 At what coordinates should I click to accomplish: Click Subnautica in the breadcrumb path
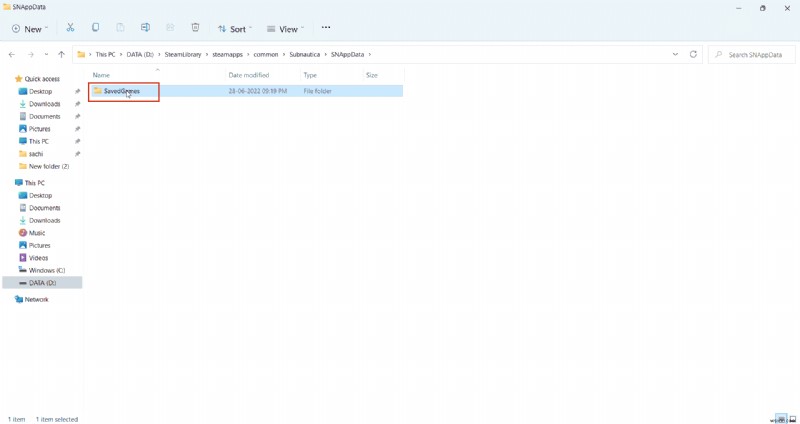[x=295, y=54]
